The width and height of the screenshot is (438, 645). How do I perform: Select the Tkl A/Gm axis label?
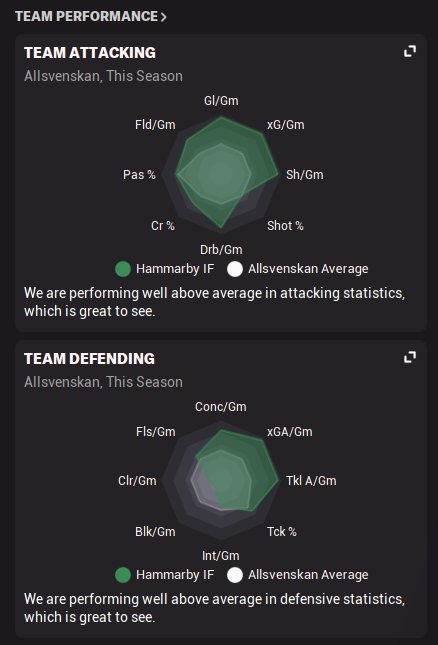click(311, 480)
